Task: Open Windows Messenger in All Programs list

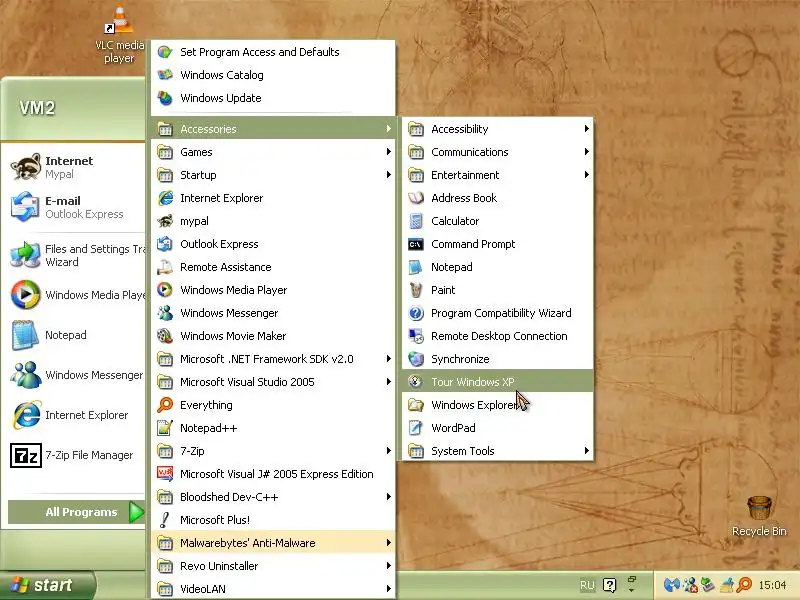Action: (x=273, y=313)
